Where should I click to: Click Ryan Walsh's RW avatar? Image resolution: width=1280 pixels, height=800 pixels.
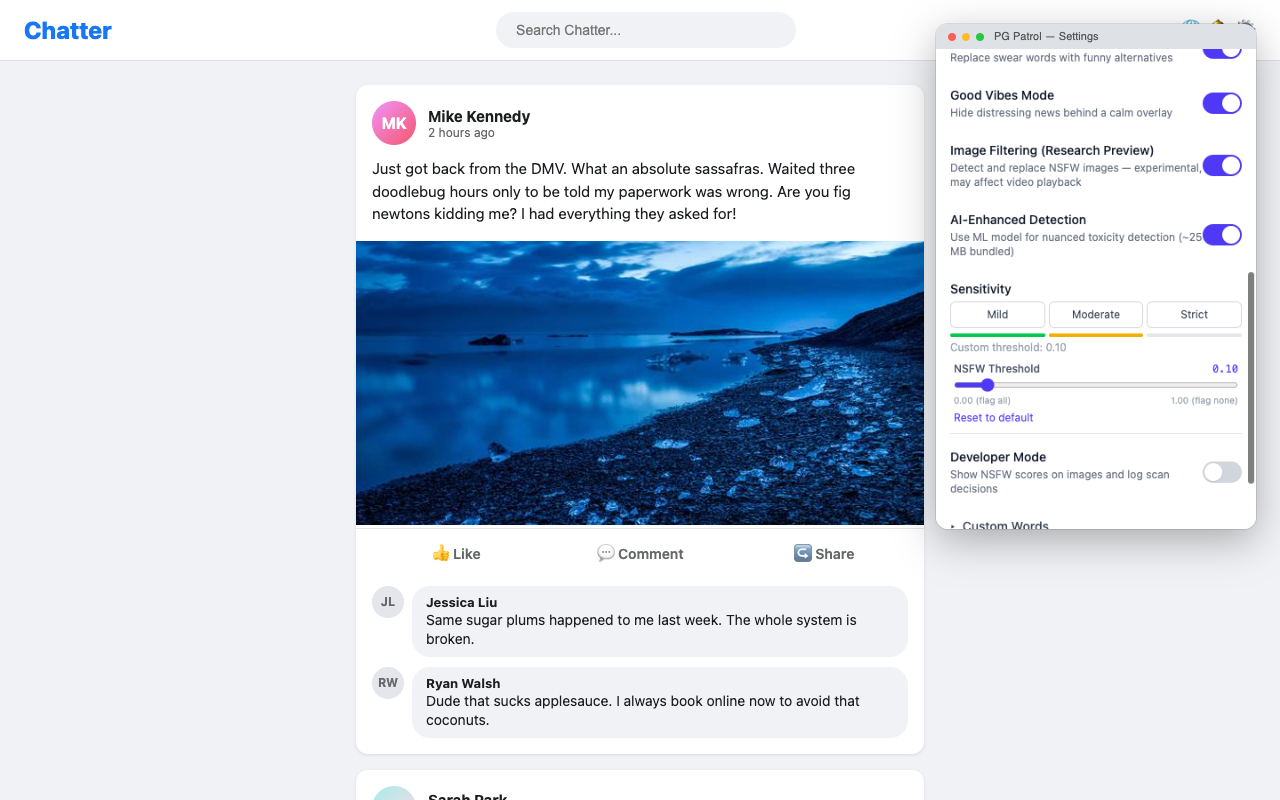tap(388, 683)
